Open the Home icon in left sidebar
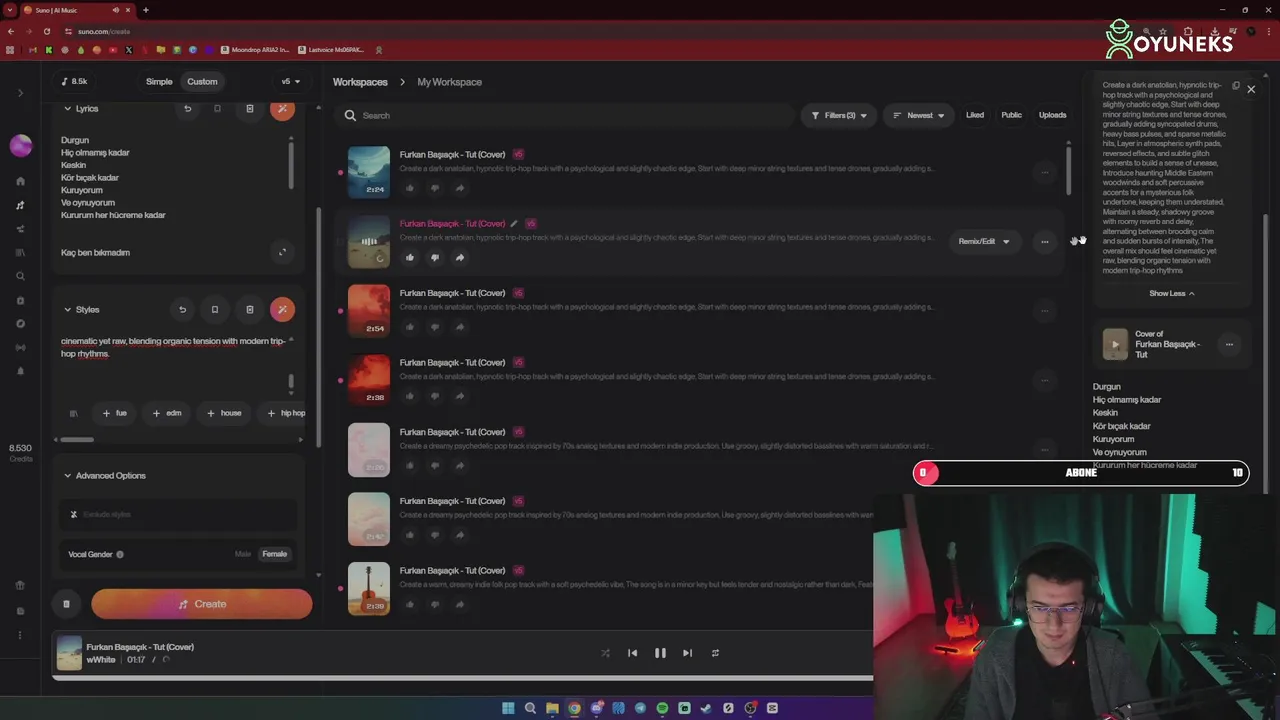Viewport: 1280px width, 720px height. click(x=20, y=181)
